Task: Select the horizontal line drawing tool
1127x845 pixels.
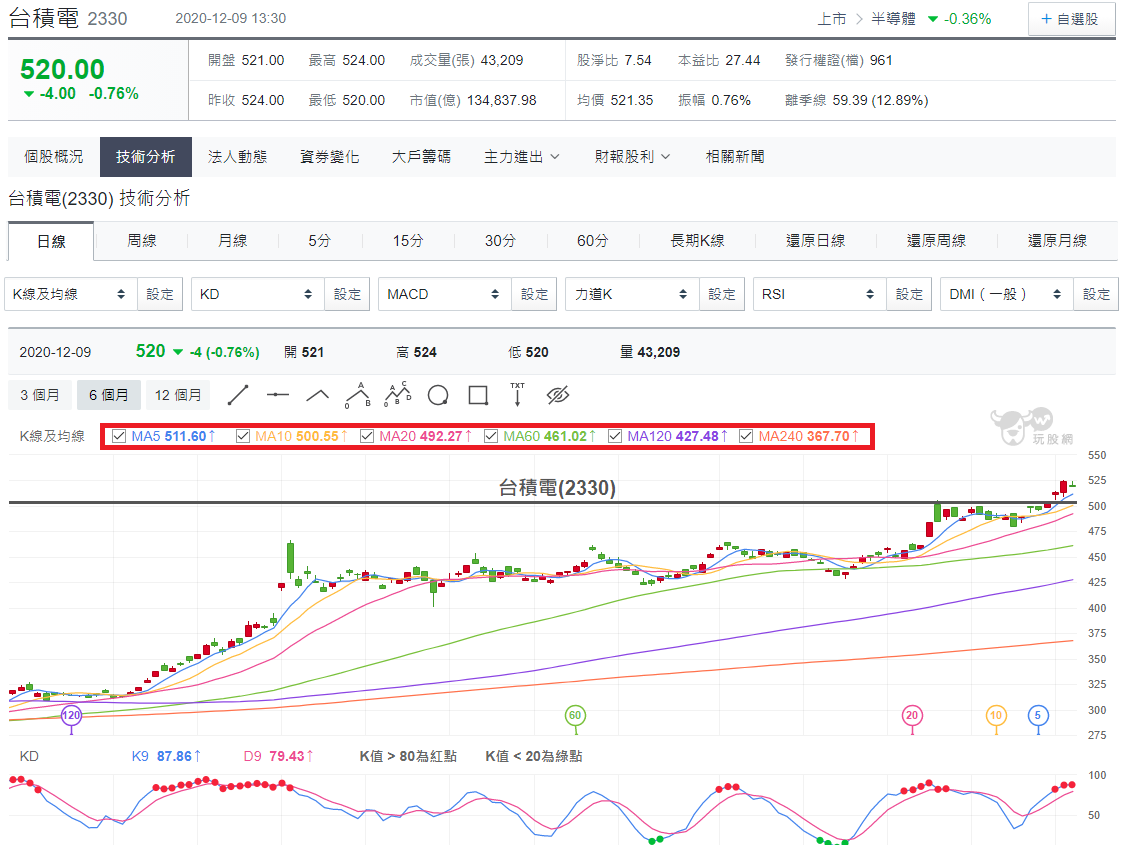Action: (x=277, y=395)
